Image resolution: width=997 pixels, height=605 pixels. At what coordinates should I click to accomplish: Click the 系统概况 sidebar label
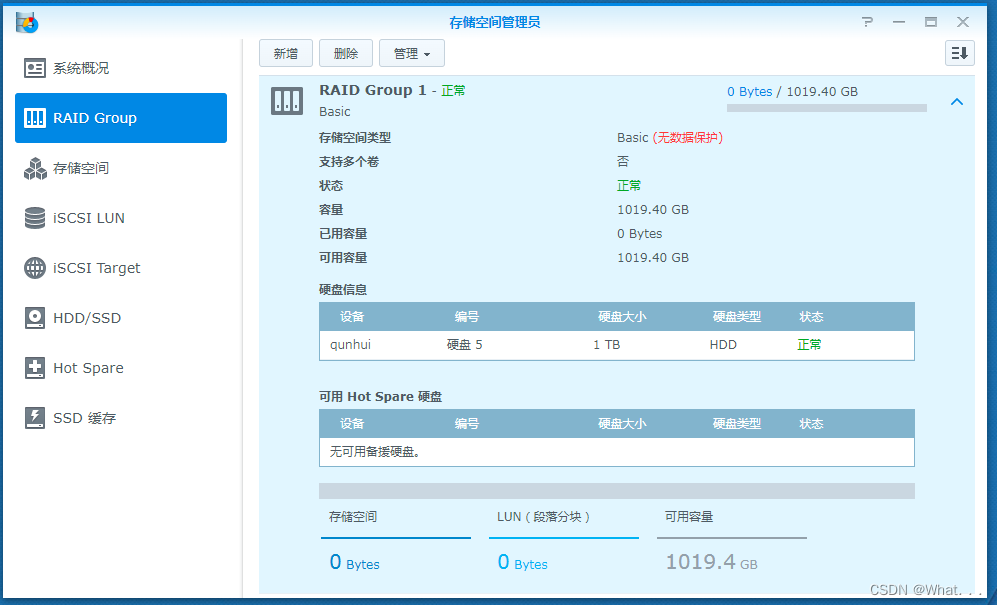click(x=81, y=68)
